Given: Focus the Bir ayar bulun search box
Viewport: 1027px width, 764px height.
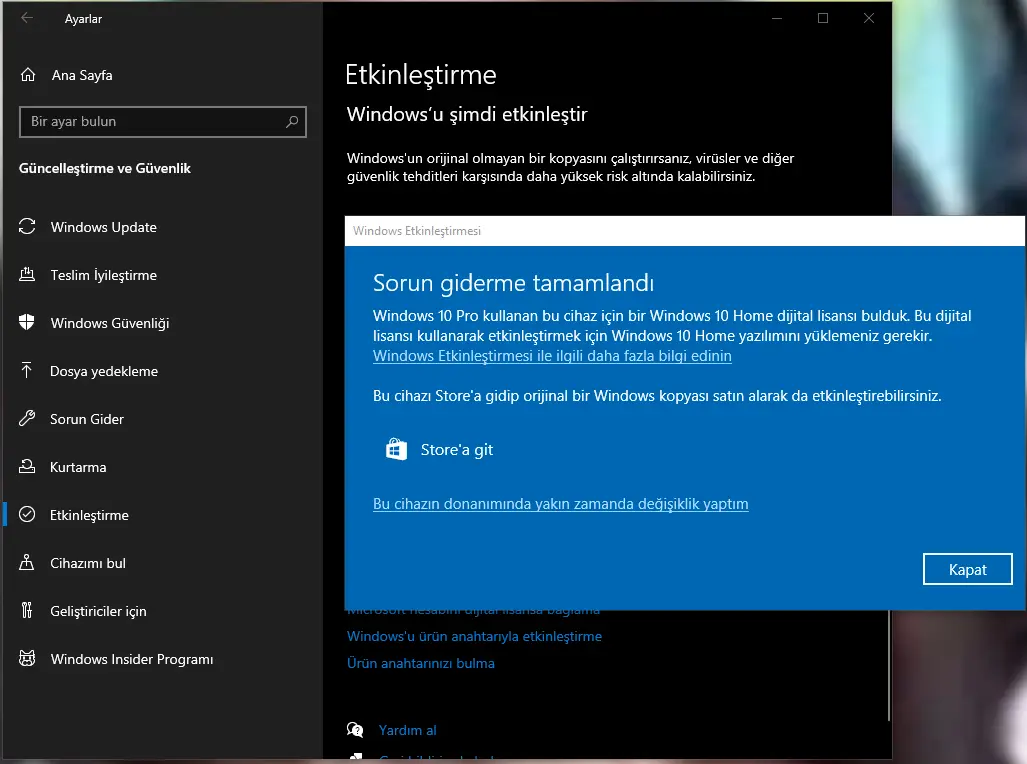Looking at the screenshot, I should pos(163,122).
